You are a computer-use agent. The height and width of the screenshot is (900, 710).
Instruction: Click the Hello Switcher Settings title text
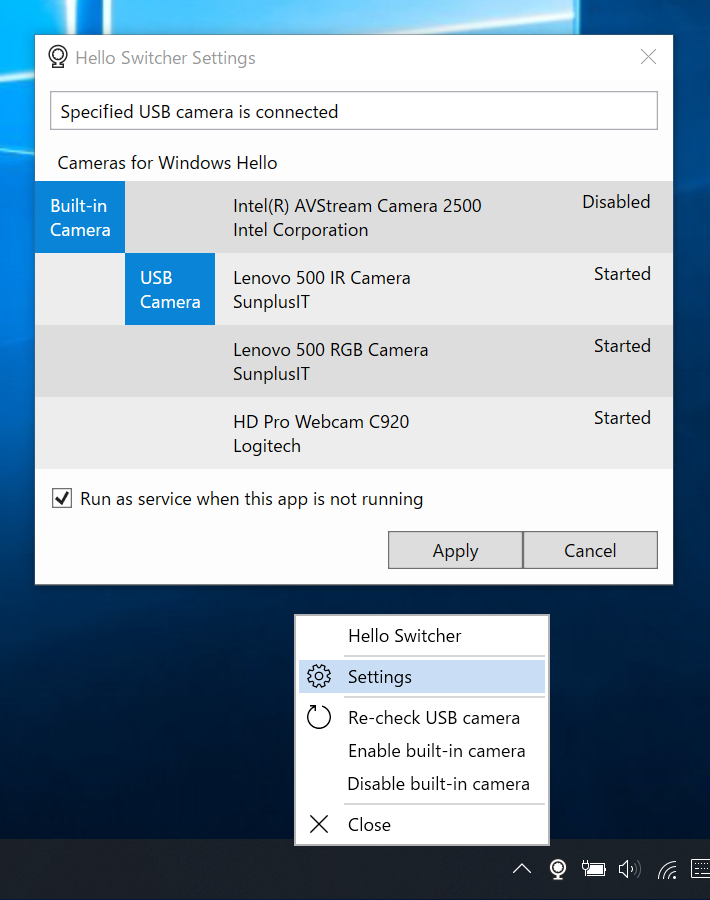click(165, 57)
